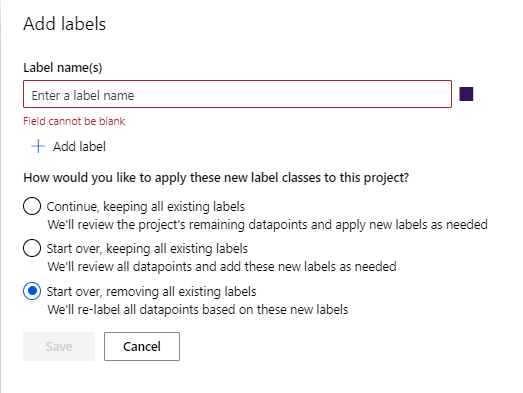Click the Start over, removing all existing labels text

coord(151,292)
